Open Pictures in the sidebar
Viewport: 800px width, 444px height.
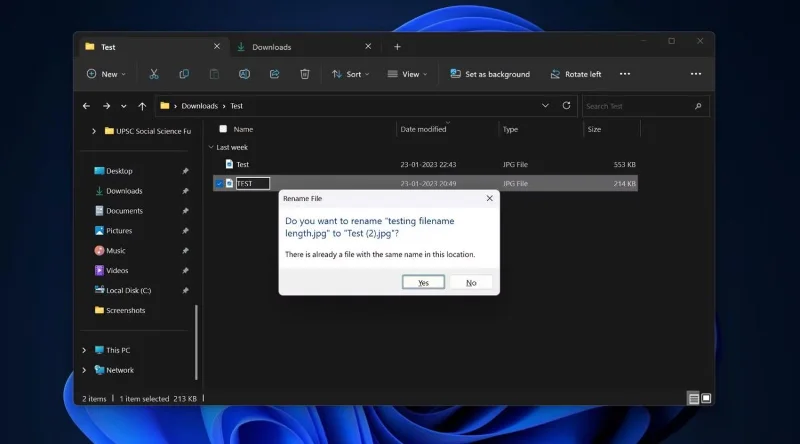pyautogui.click(x=113, y=231)
